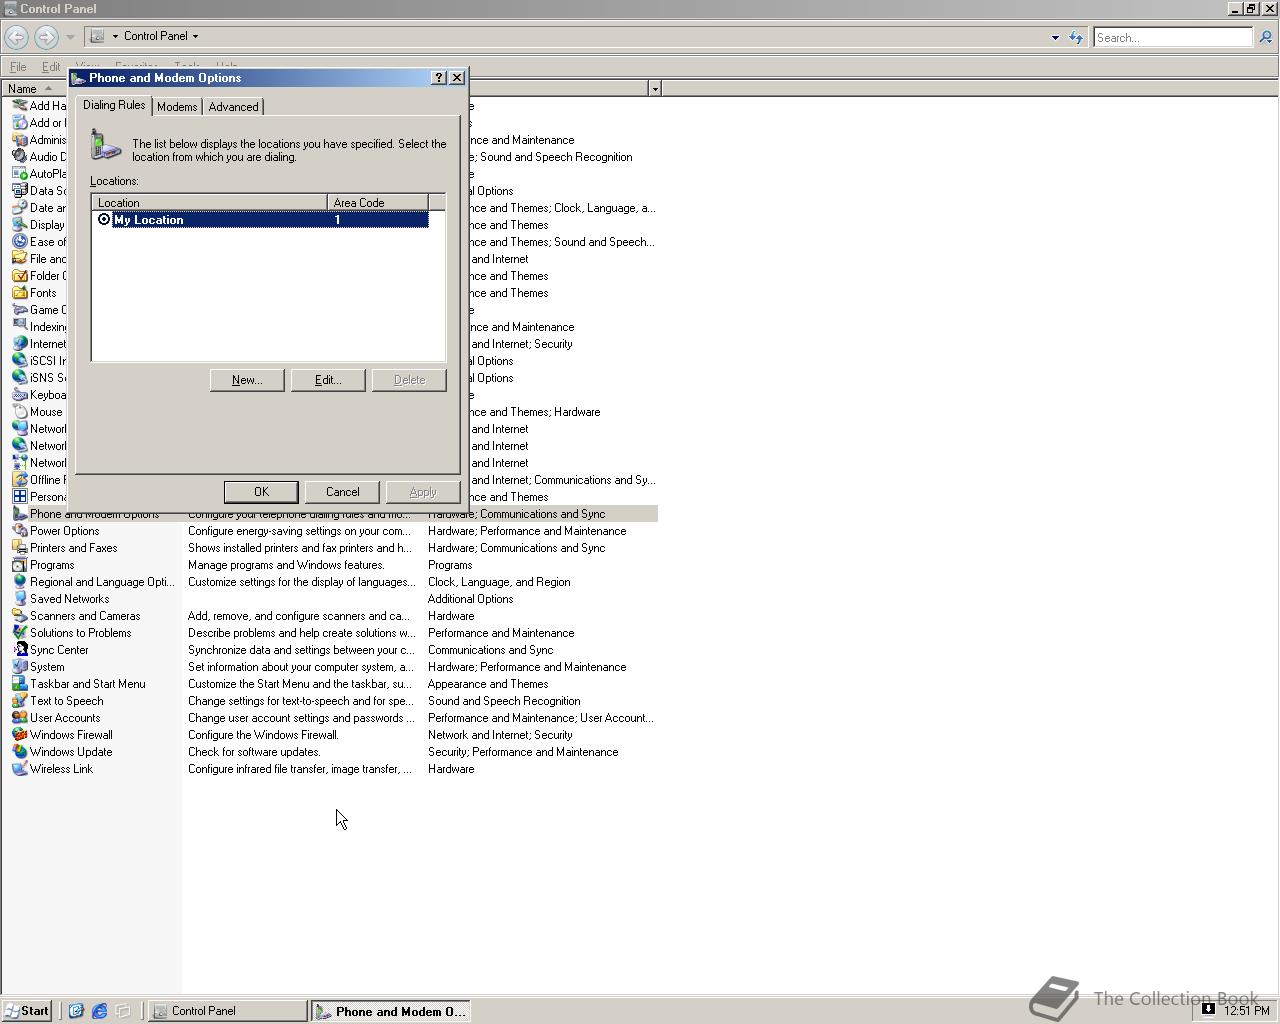1280x1024 pixels.
Task: Open the Scanners and Cameras icon
Action: (20, 616)
